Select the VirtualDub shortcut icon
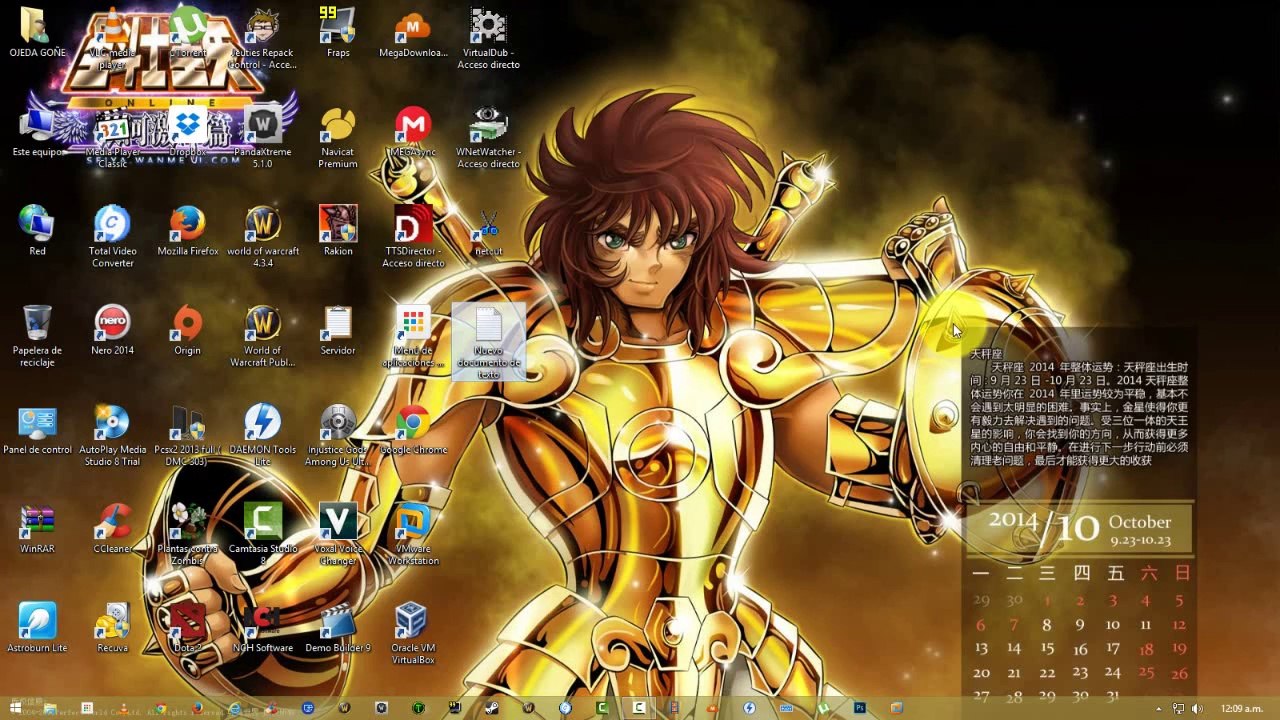 [488, 40]
